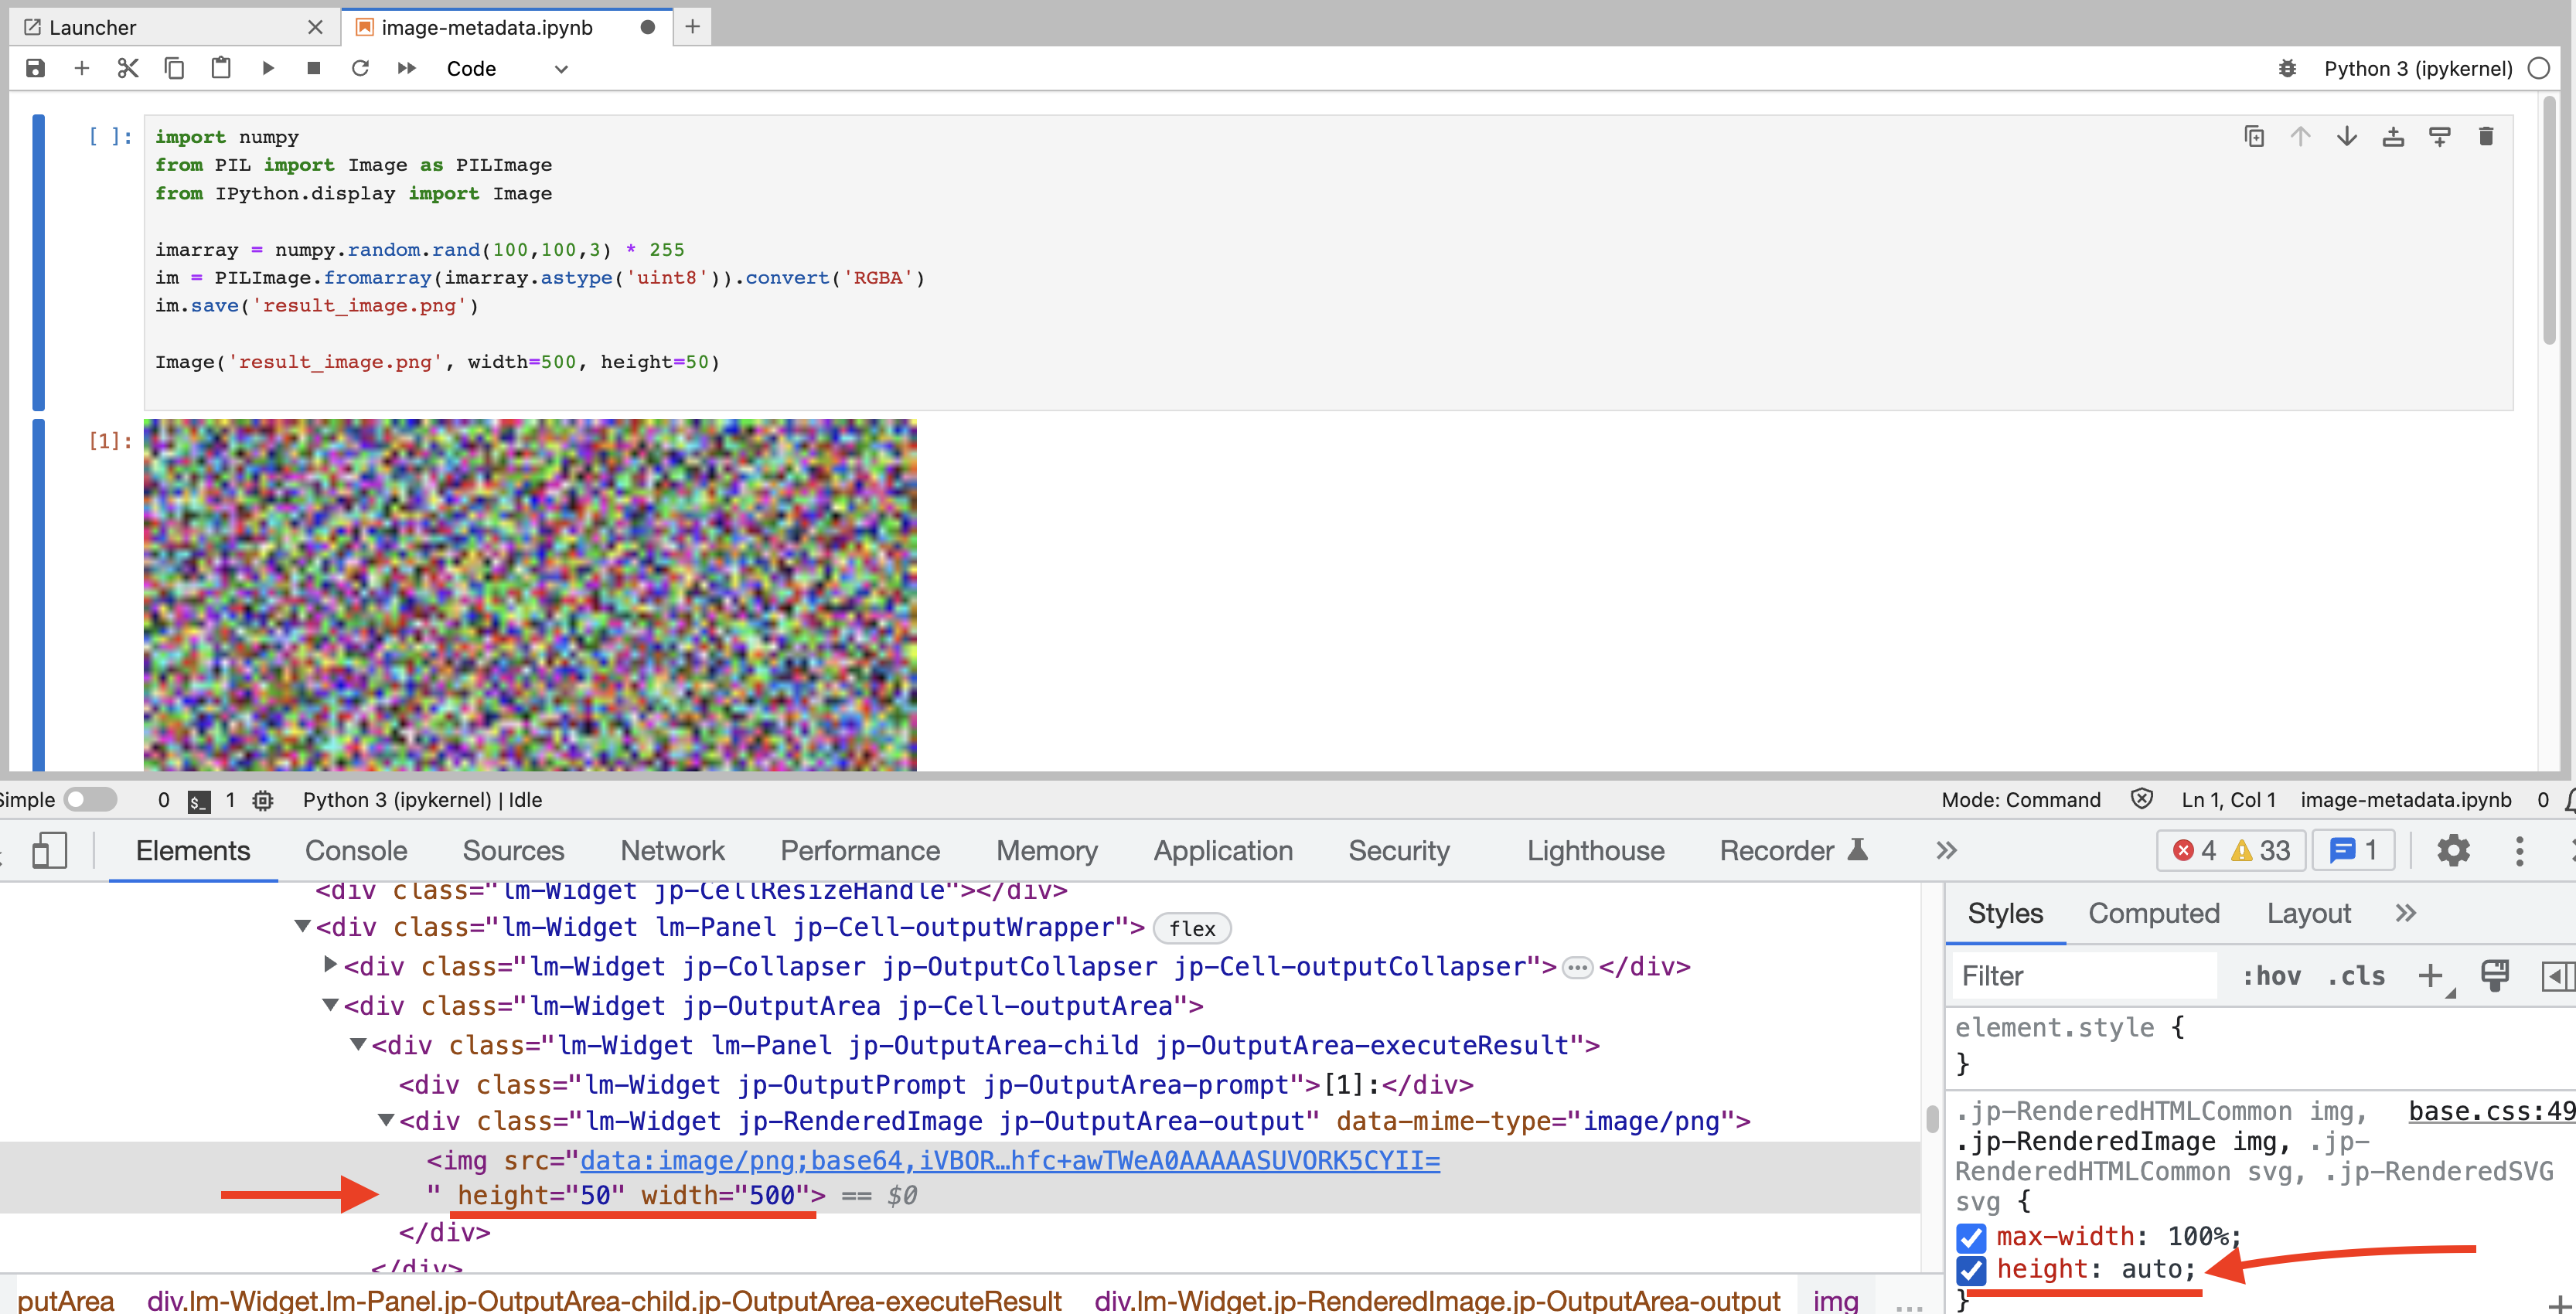2576x1314 pixels.
Task: Collapse the jp-Cell-outputWrapper tree node
Action: (x=304, y=926)
